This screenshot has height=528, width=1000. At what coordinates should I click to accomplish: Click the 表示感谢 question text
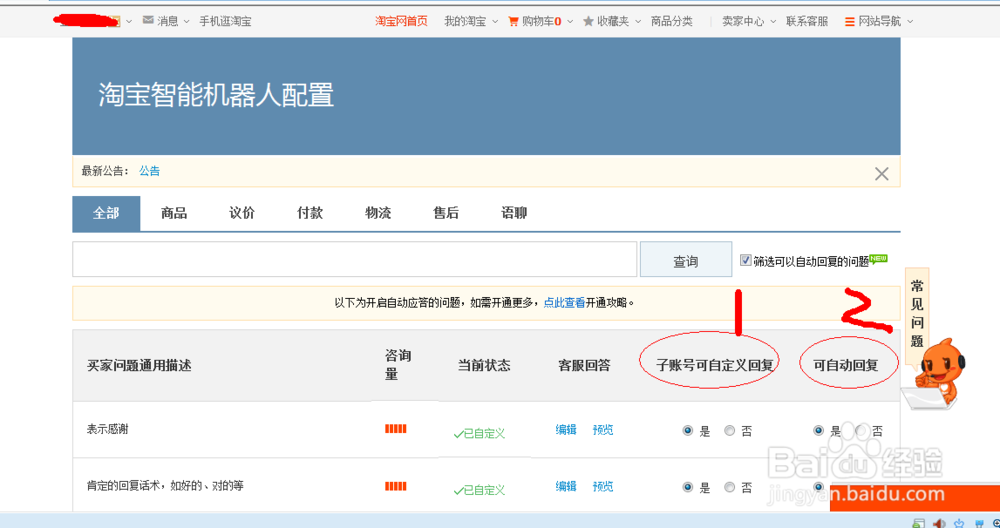(108, 430)
